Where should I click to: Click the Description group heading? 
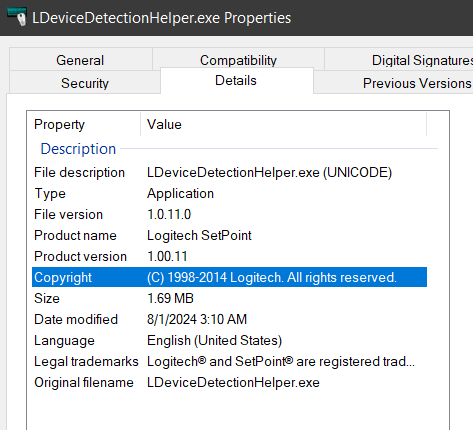(x=78, y=148)
